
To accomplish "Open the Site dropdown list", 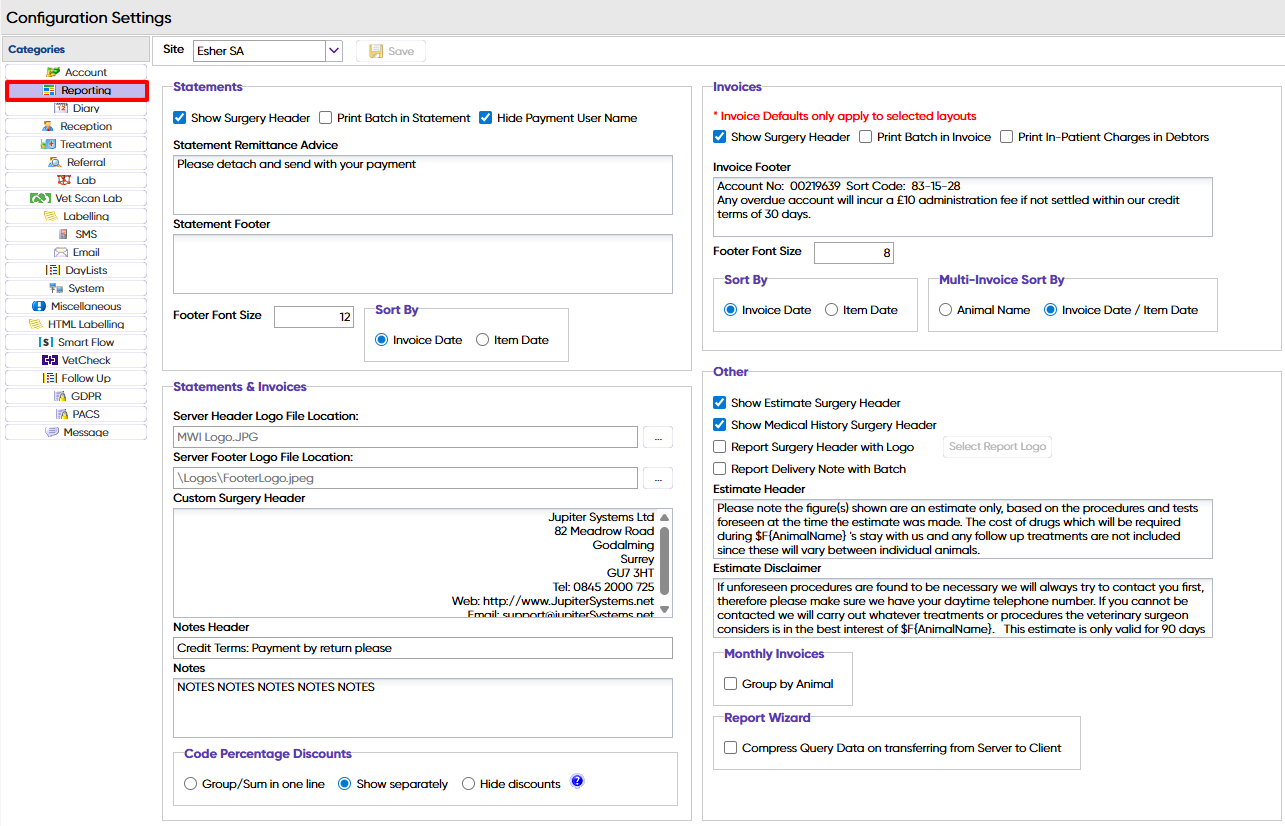I will coord(334,50).
